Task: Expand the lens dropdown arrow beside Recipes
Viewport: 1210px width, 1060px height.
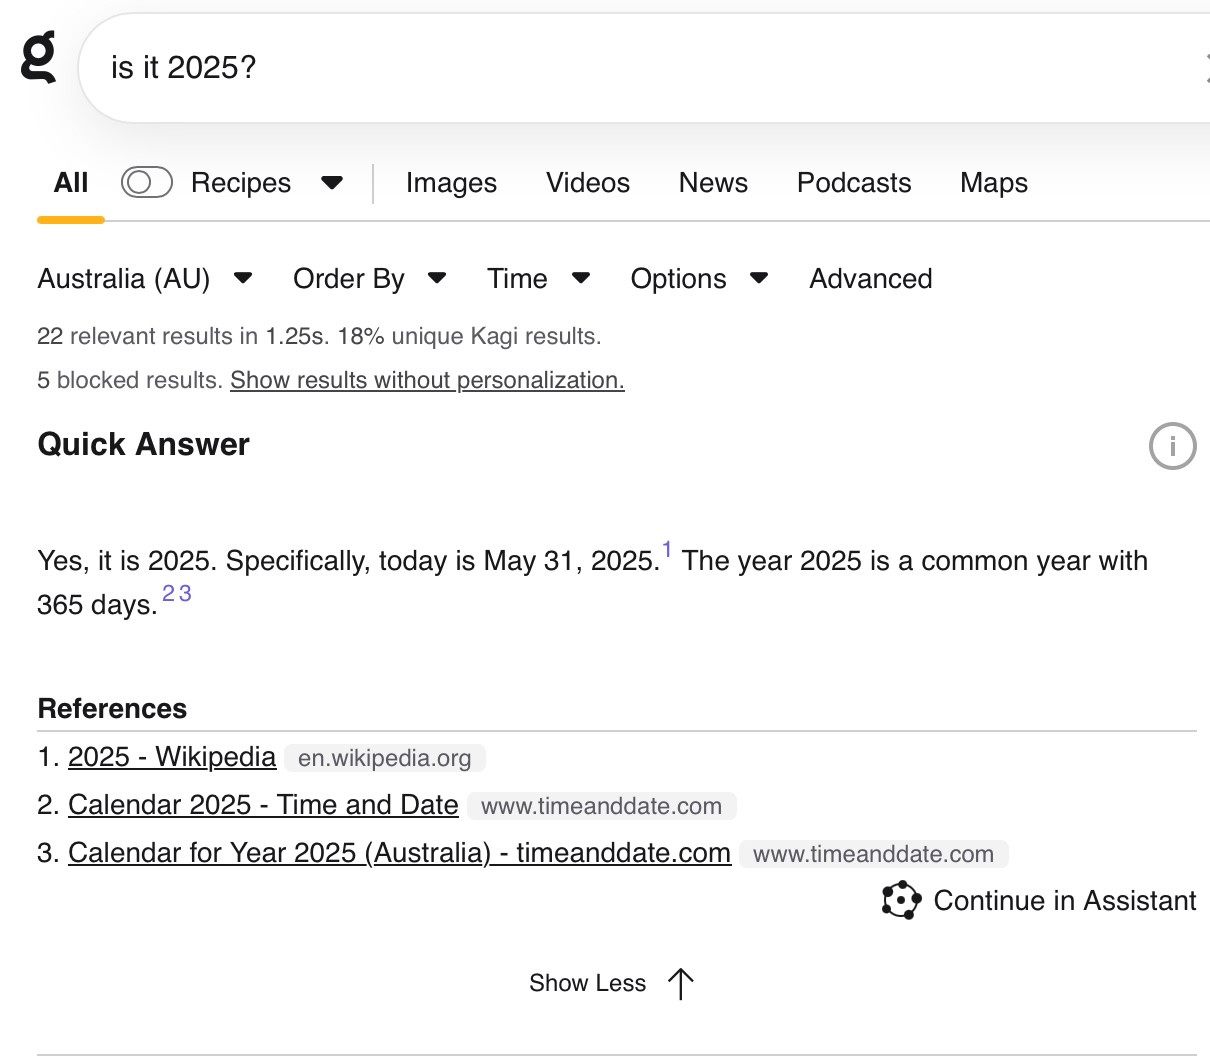Action: 332,183
